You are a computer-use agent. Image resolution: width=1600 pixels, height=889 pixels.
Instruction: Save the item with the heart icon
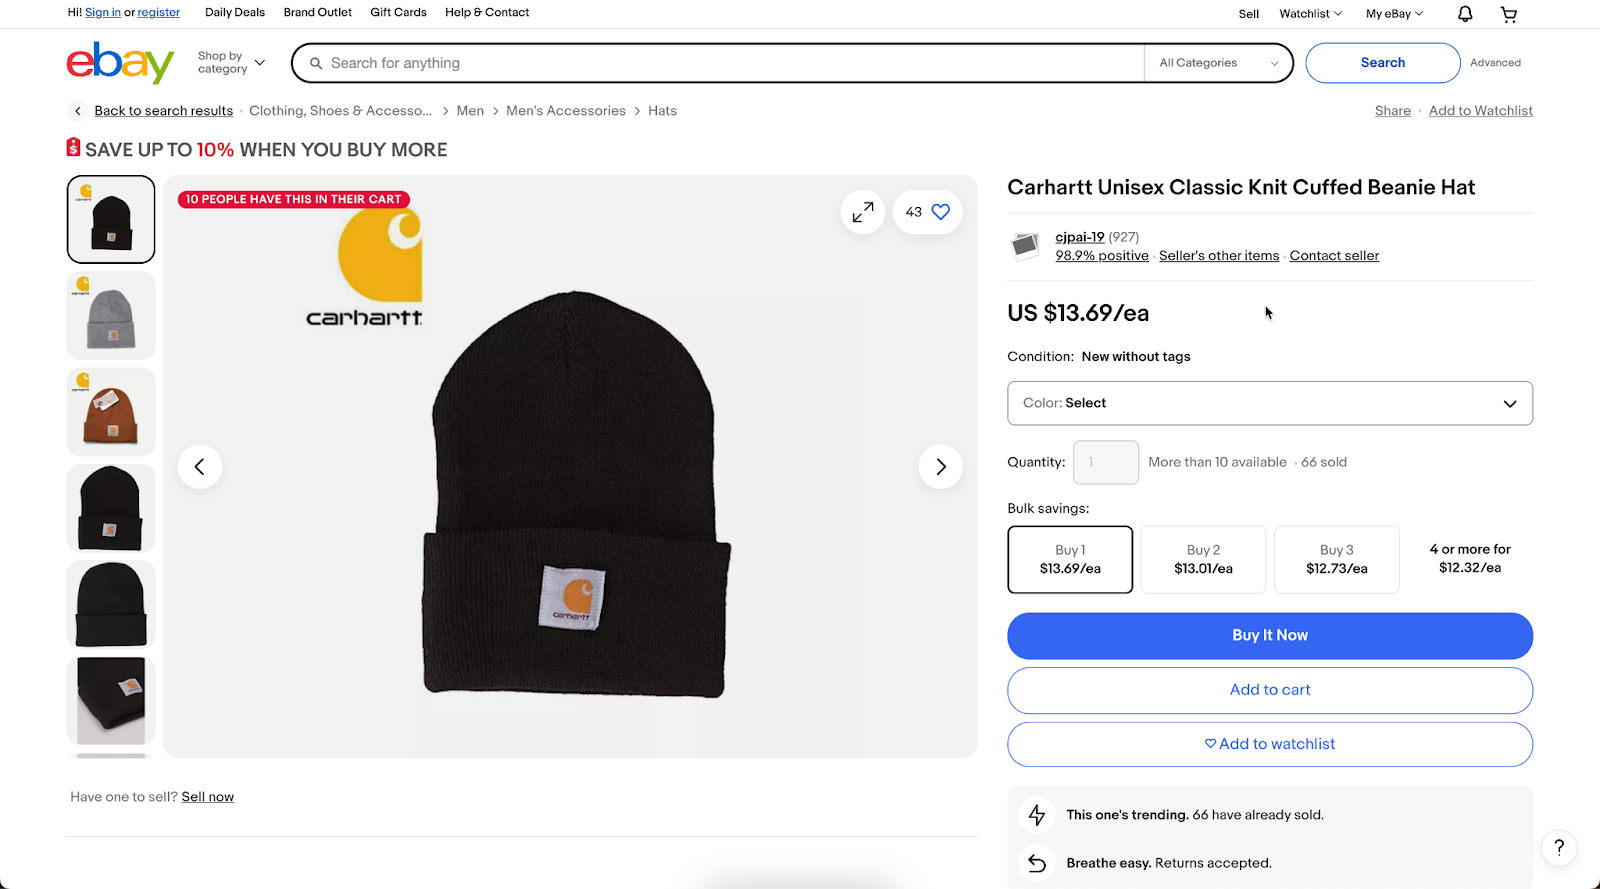938,211
